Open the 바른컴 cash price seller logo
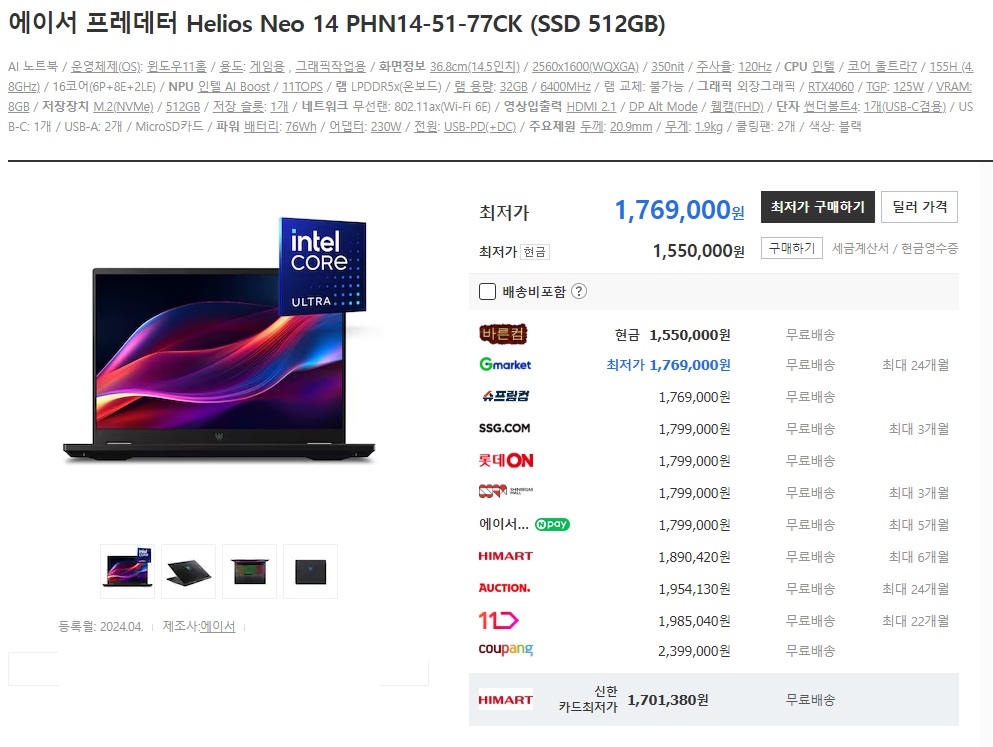The height and width of the screenshot is (747, 993). tap(503, 334)
